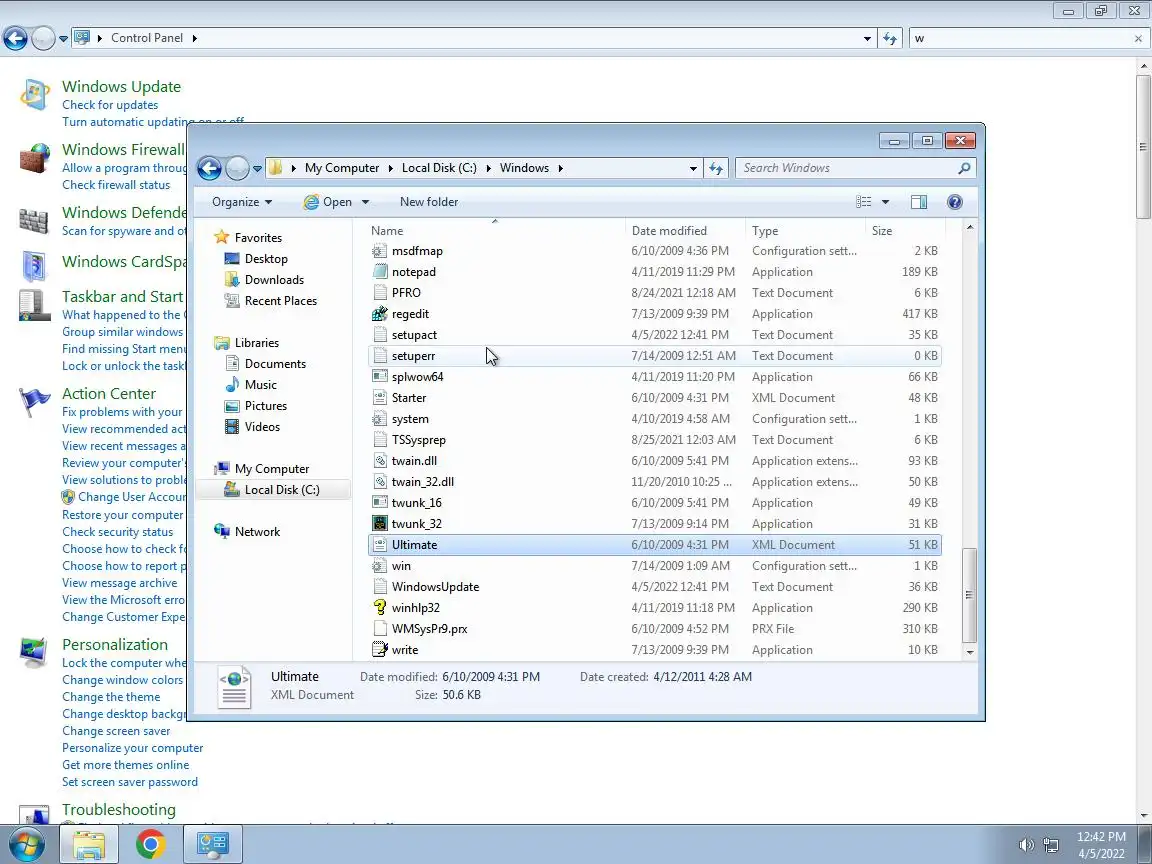Open the Check for updates link
The width and height of the screenshot is (1152, 864).
[x=110, y=105]
